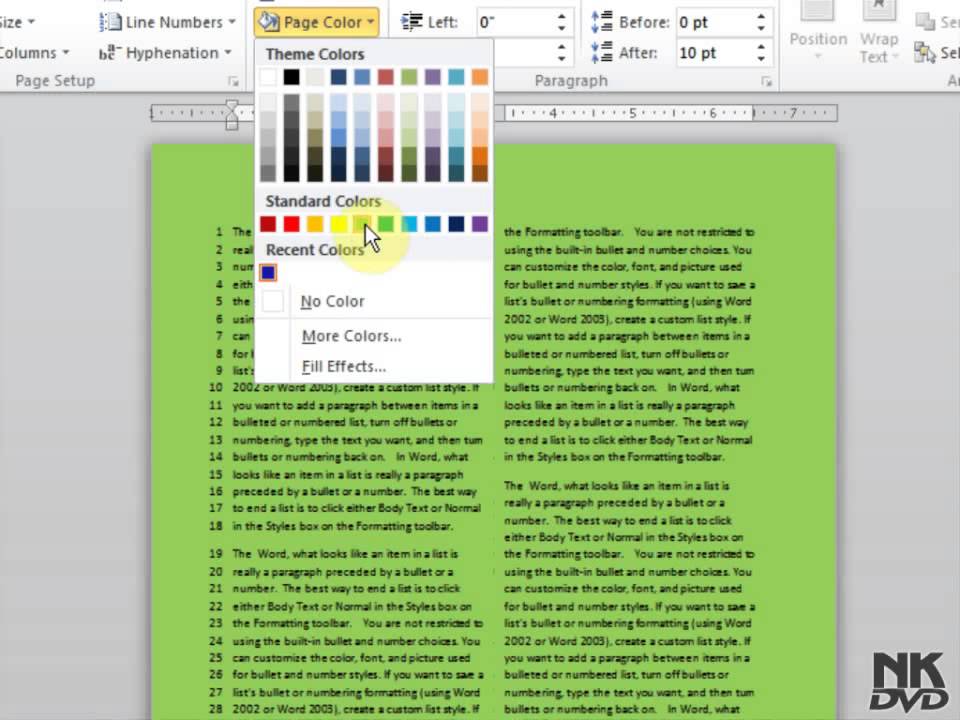Click the first-line indent marker on ruler

232,106
